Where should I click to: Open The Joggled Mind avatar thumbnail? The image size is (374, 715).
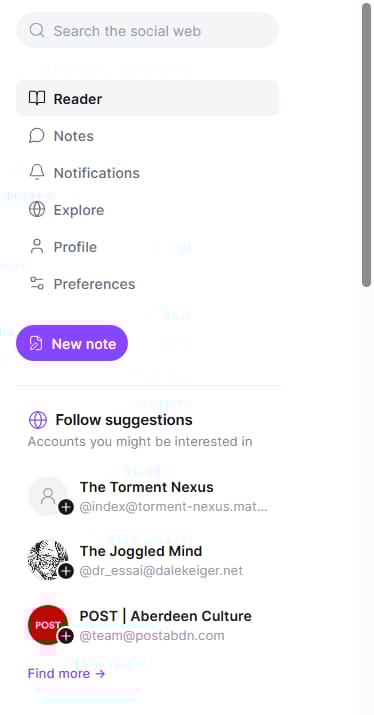(48, 560)
